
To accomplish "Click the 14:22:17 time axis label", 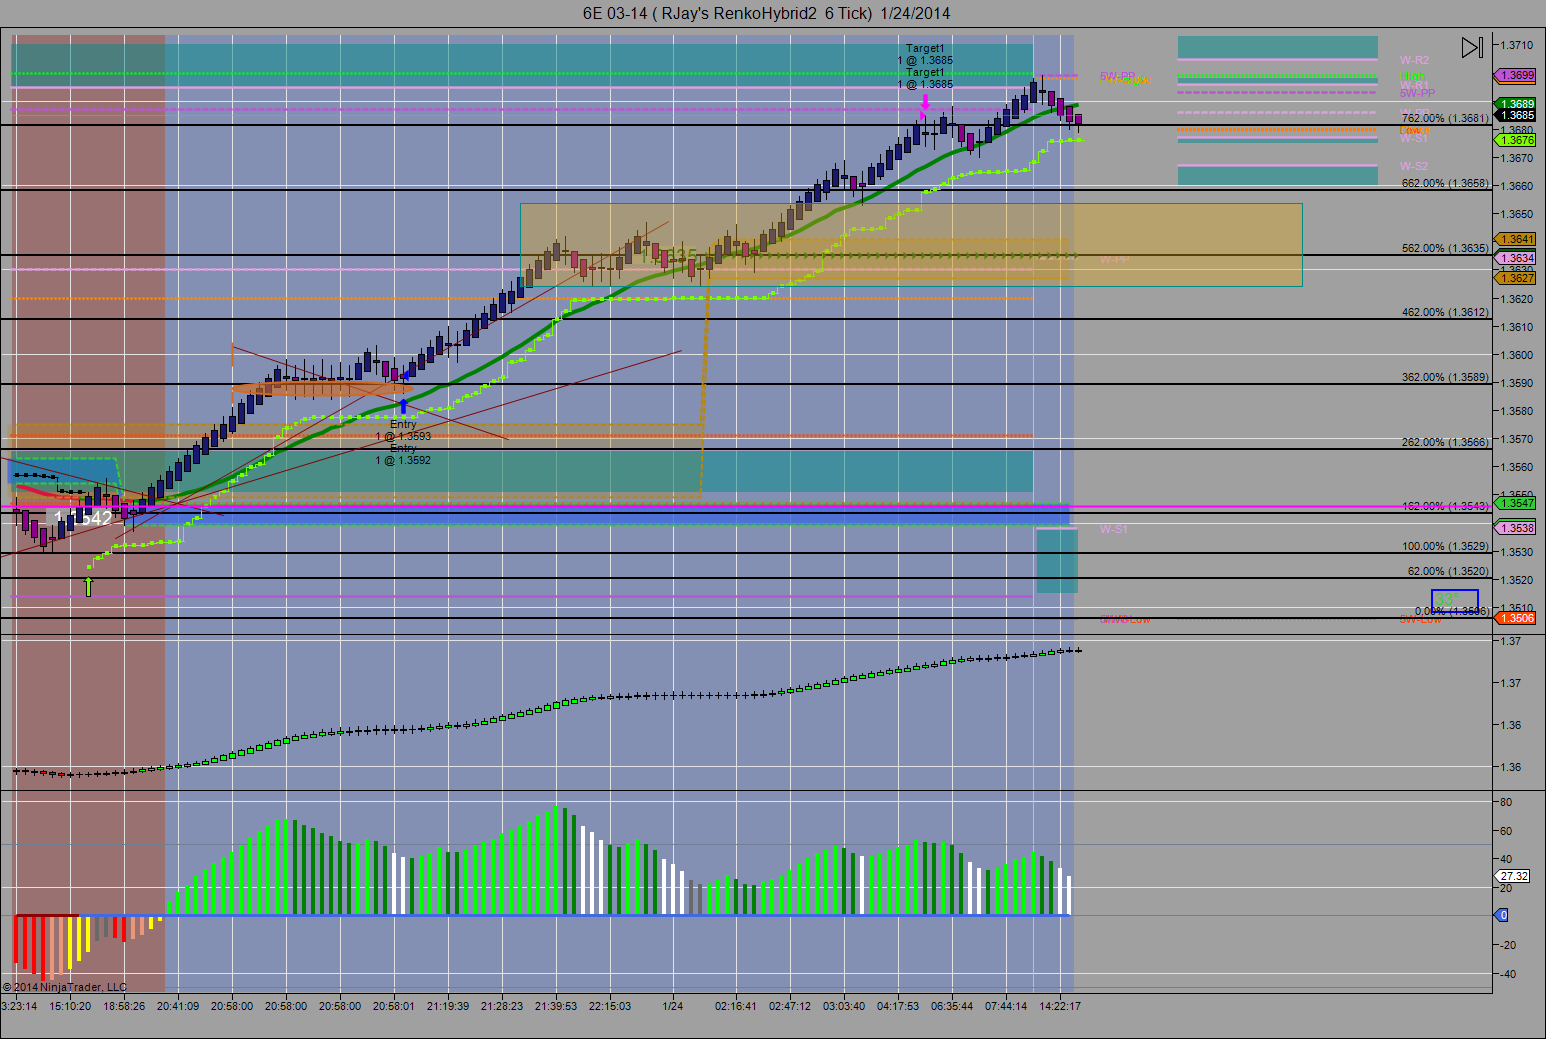I will 1060,1005.
